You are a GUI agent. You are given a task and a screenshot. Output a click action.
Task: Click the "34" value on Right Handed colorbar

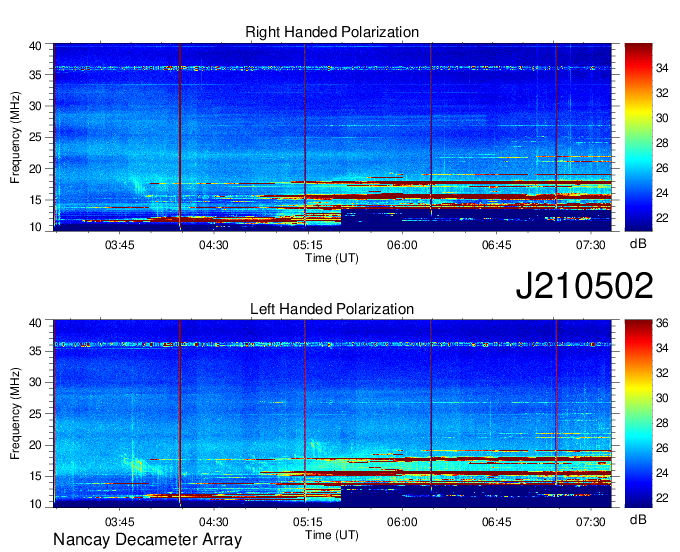point(662,68)
